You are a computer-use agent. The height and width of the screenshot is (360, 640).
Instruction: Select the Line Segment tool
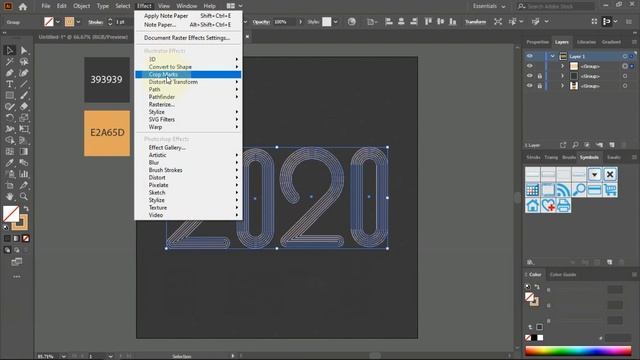pos(24,84)
